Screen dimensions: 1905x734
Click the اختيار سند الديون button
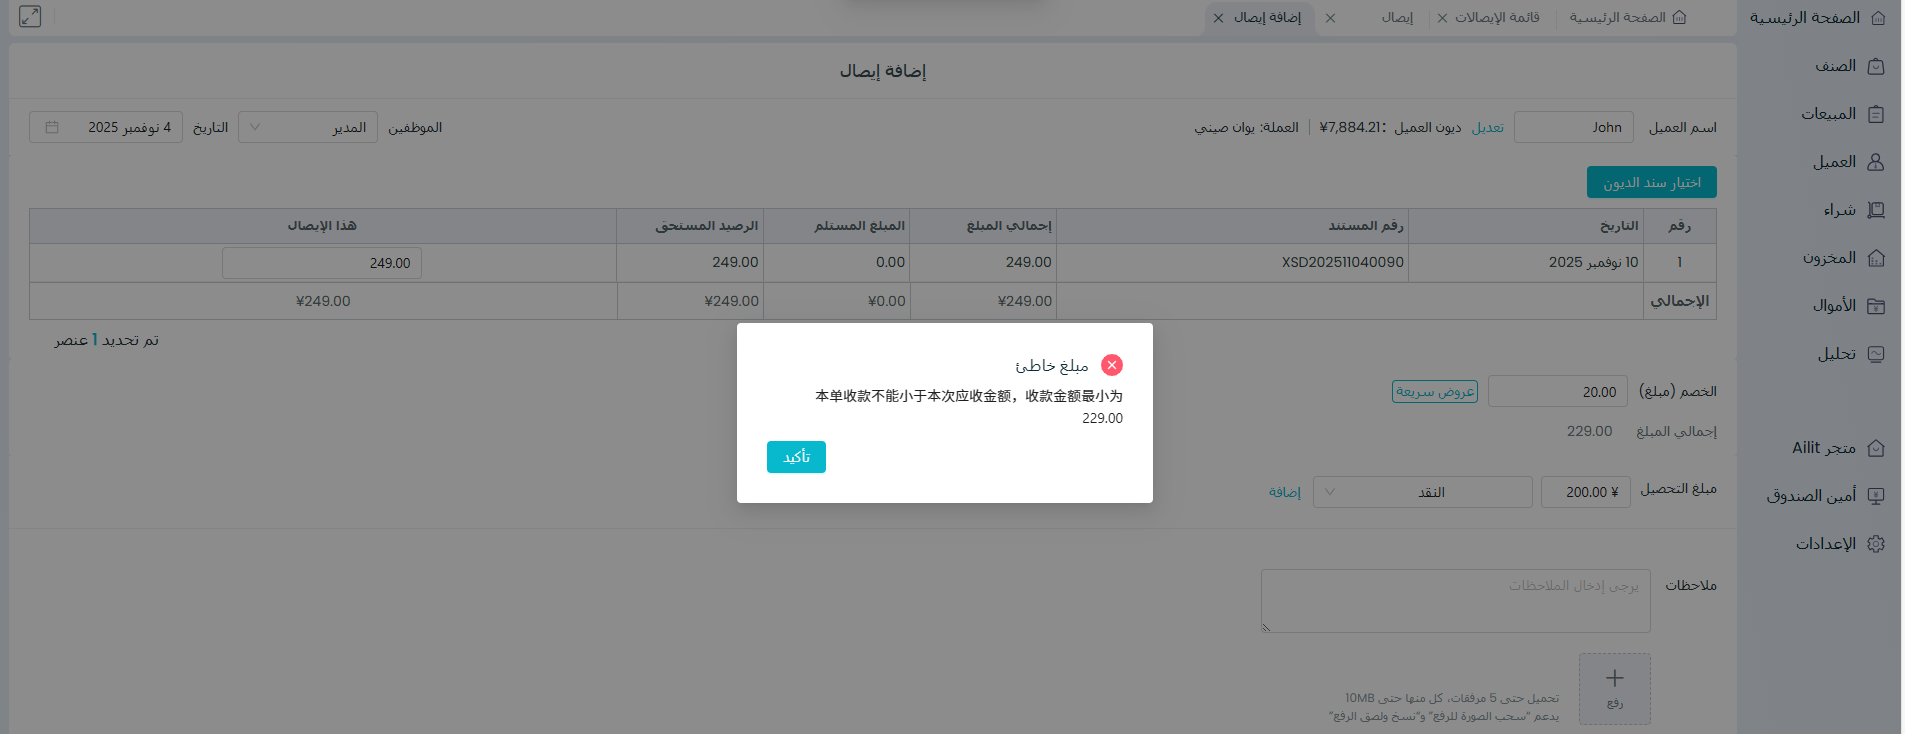pos(1651,182)
